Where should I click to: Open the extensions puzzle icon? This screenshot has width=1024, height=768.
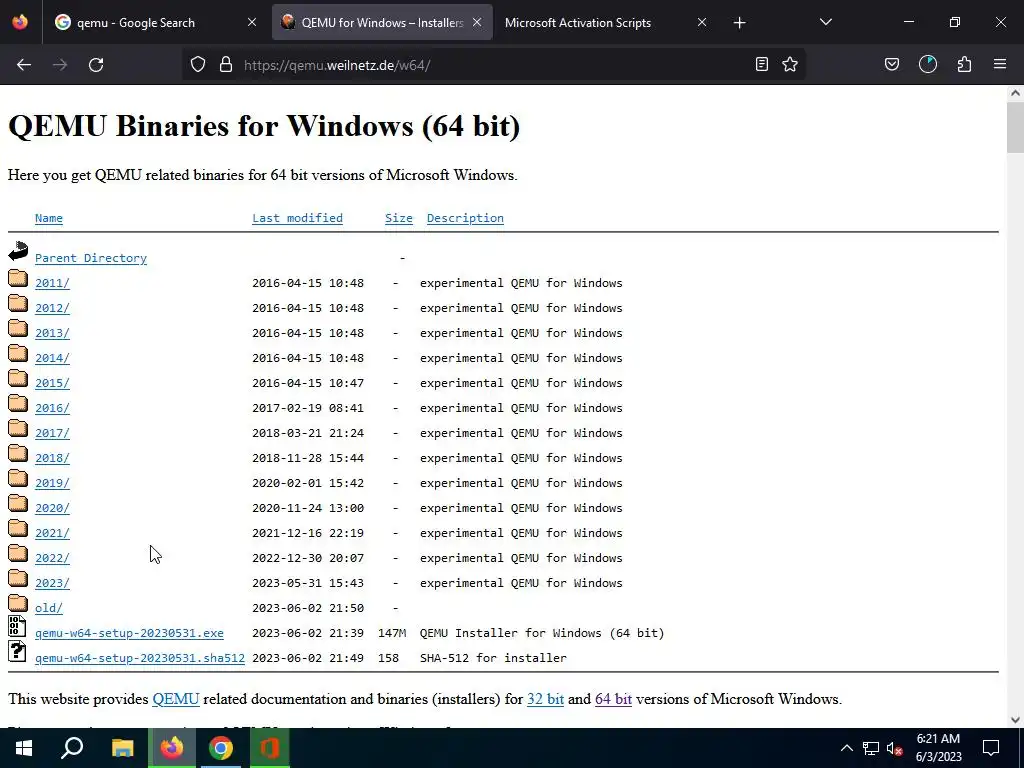964,64
